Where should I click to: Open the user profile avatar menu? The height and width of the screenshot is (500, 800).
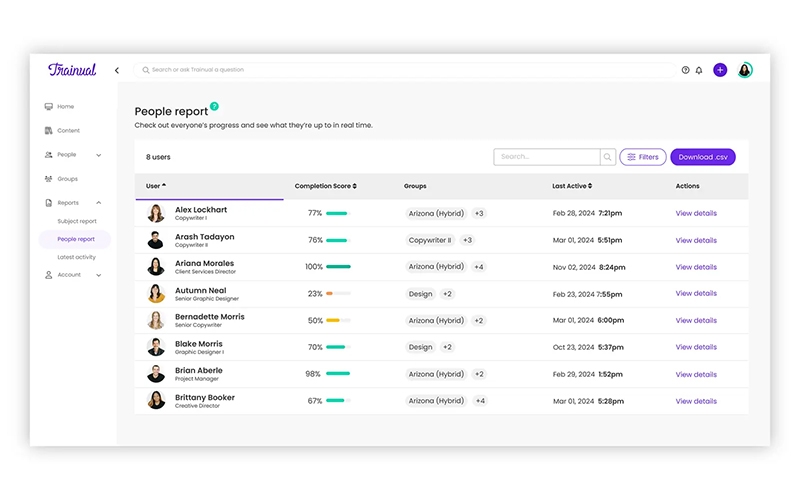(x=745, y=70)
